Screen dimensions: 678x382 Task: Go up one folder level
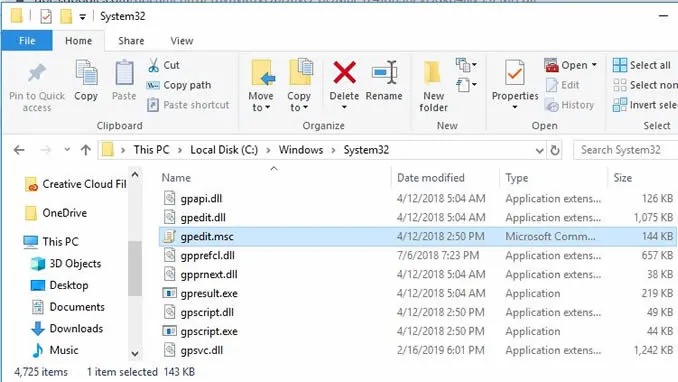point(86,150)
